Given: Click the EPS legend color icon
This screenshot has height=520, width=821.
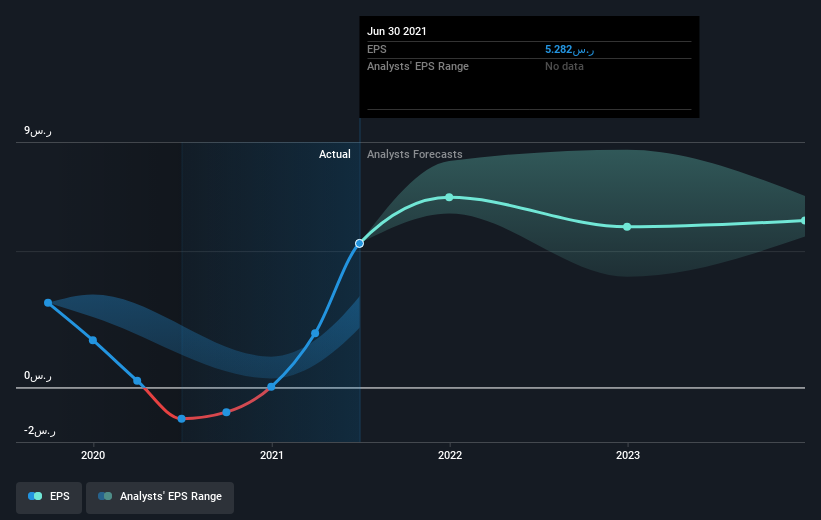Looking at the screenshot, I should tap(35, 496).
